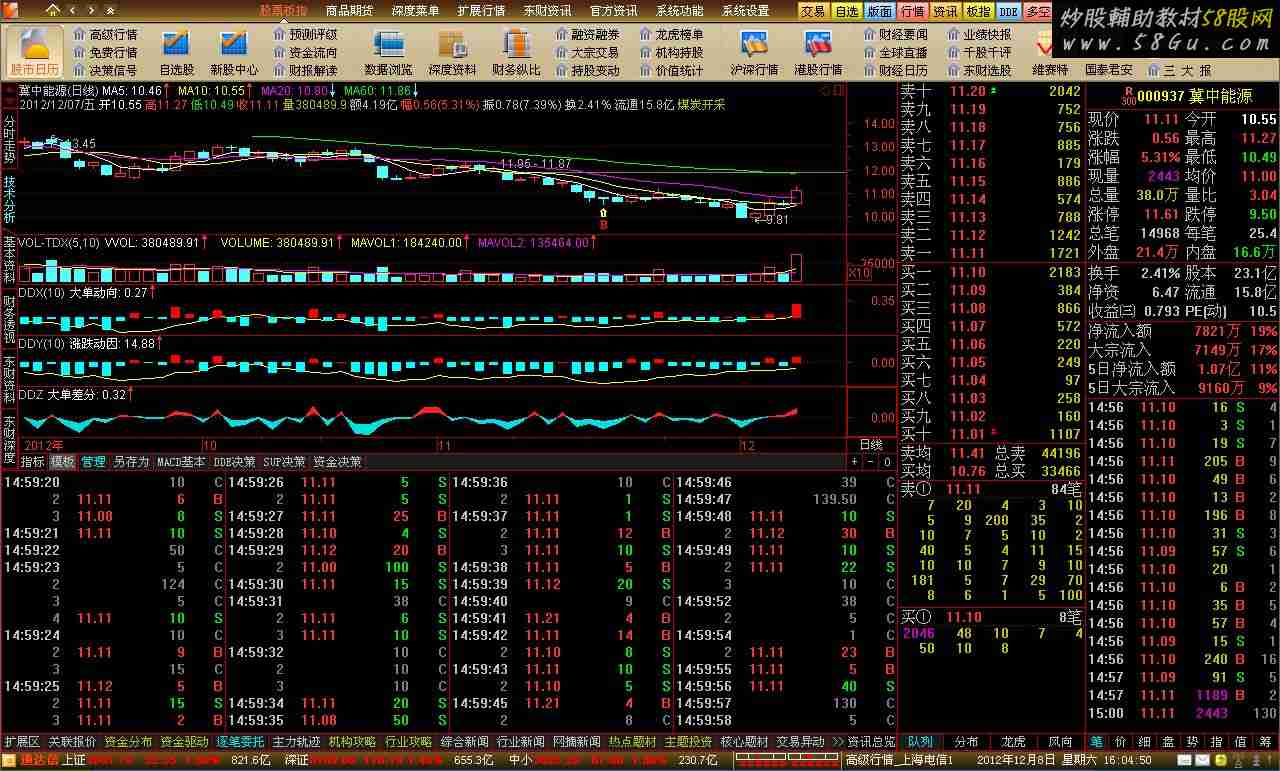Click 技术分析 in left sidebar
The height and width of the screenshot is (771, 1280).
point(9,199)
